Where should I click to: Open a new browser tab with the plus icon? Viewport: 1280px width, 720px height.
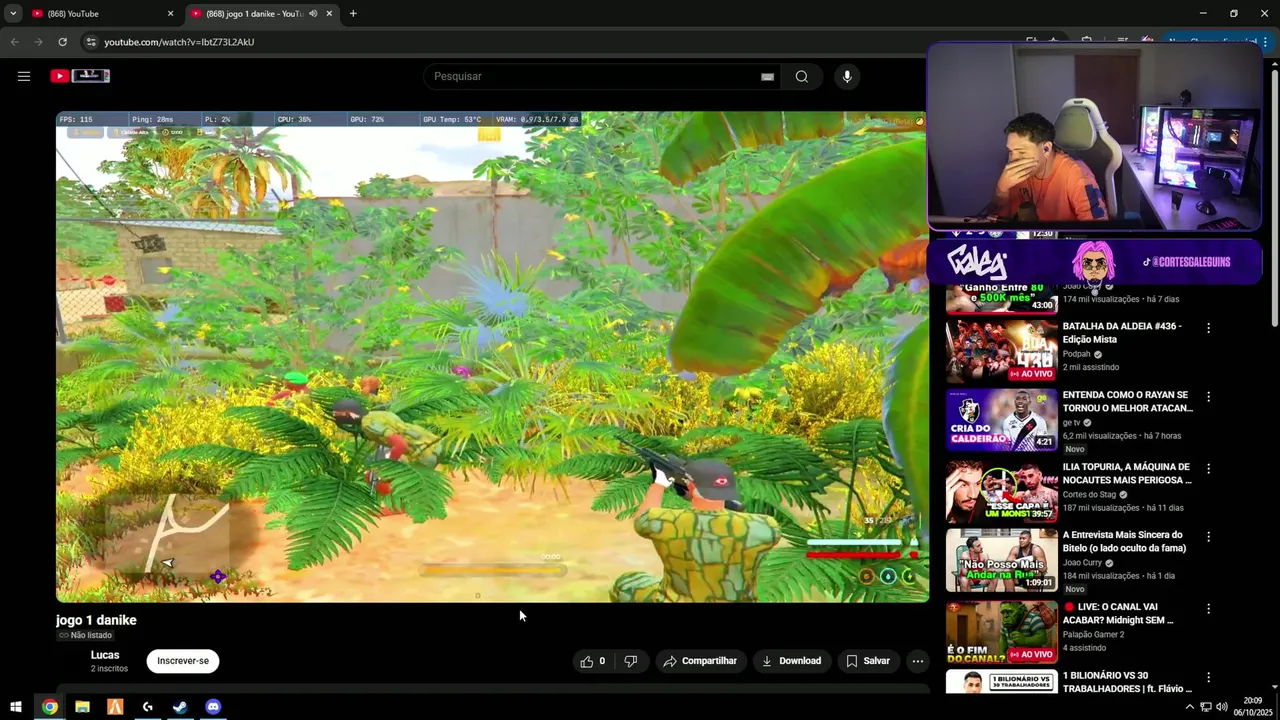[x=353, y=14]
